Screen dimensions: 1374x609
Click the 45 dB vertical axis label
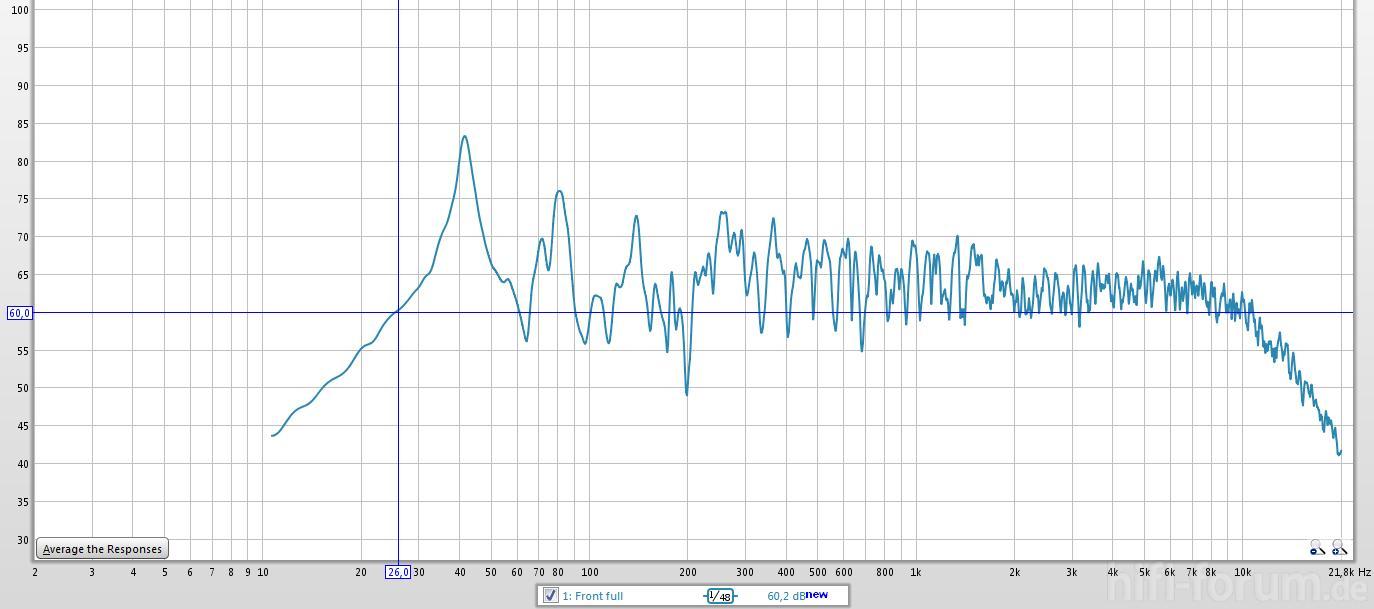[22, 426]
